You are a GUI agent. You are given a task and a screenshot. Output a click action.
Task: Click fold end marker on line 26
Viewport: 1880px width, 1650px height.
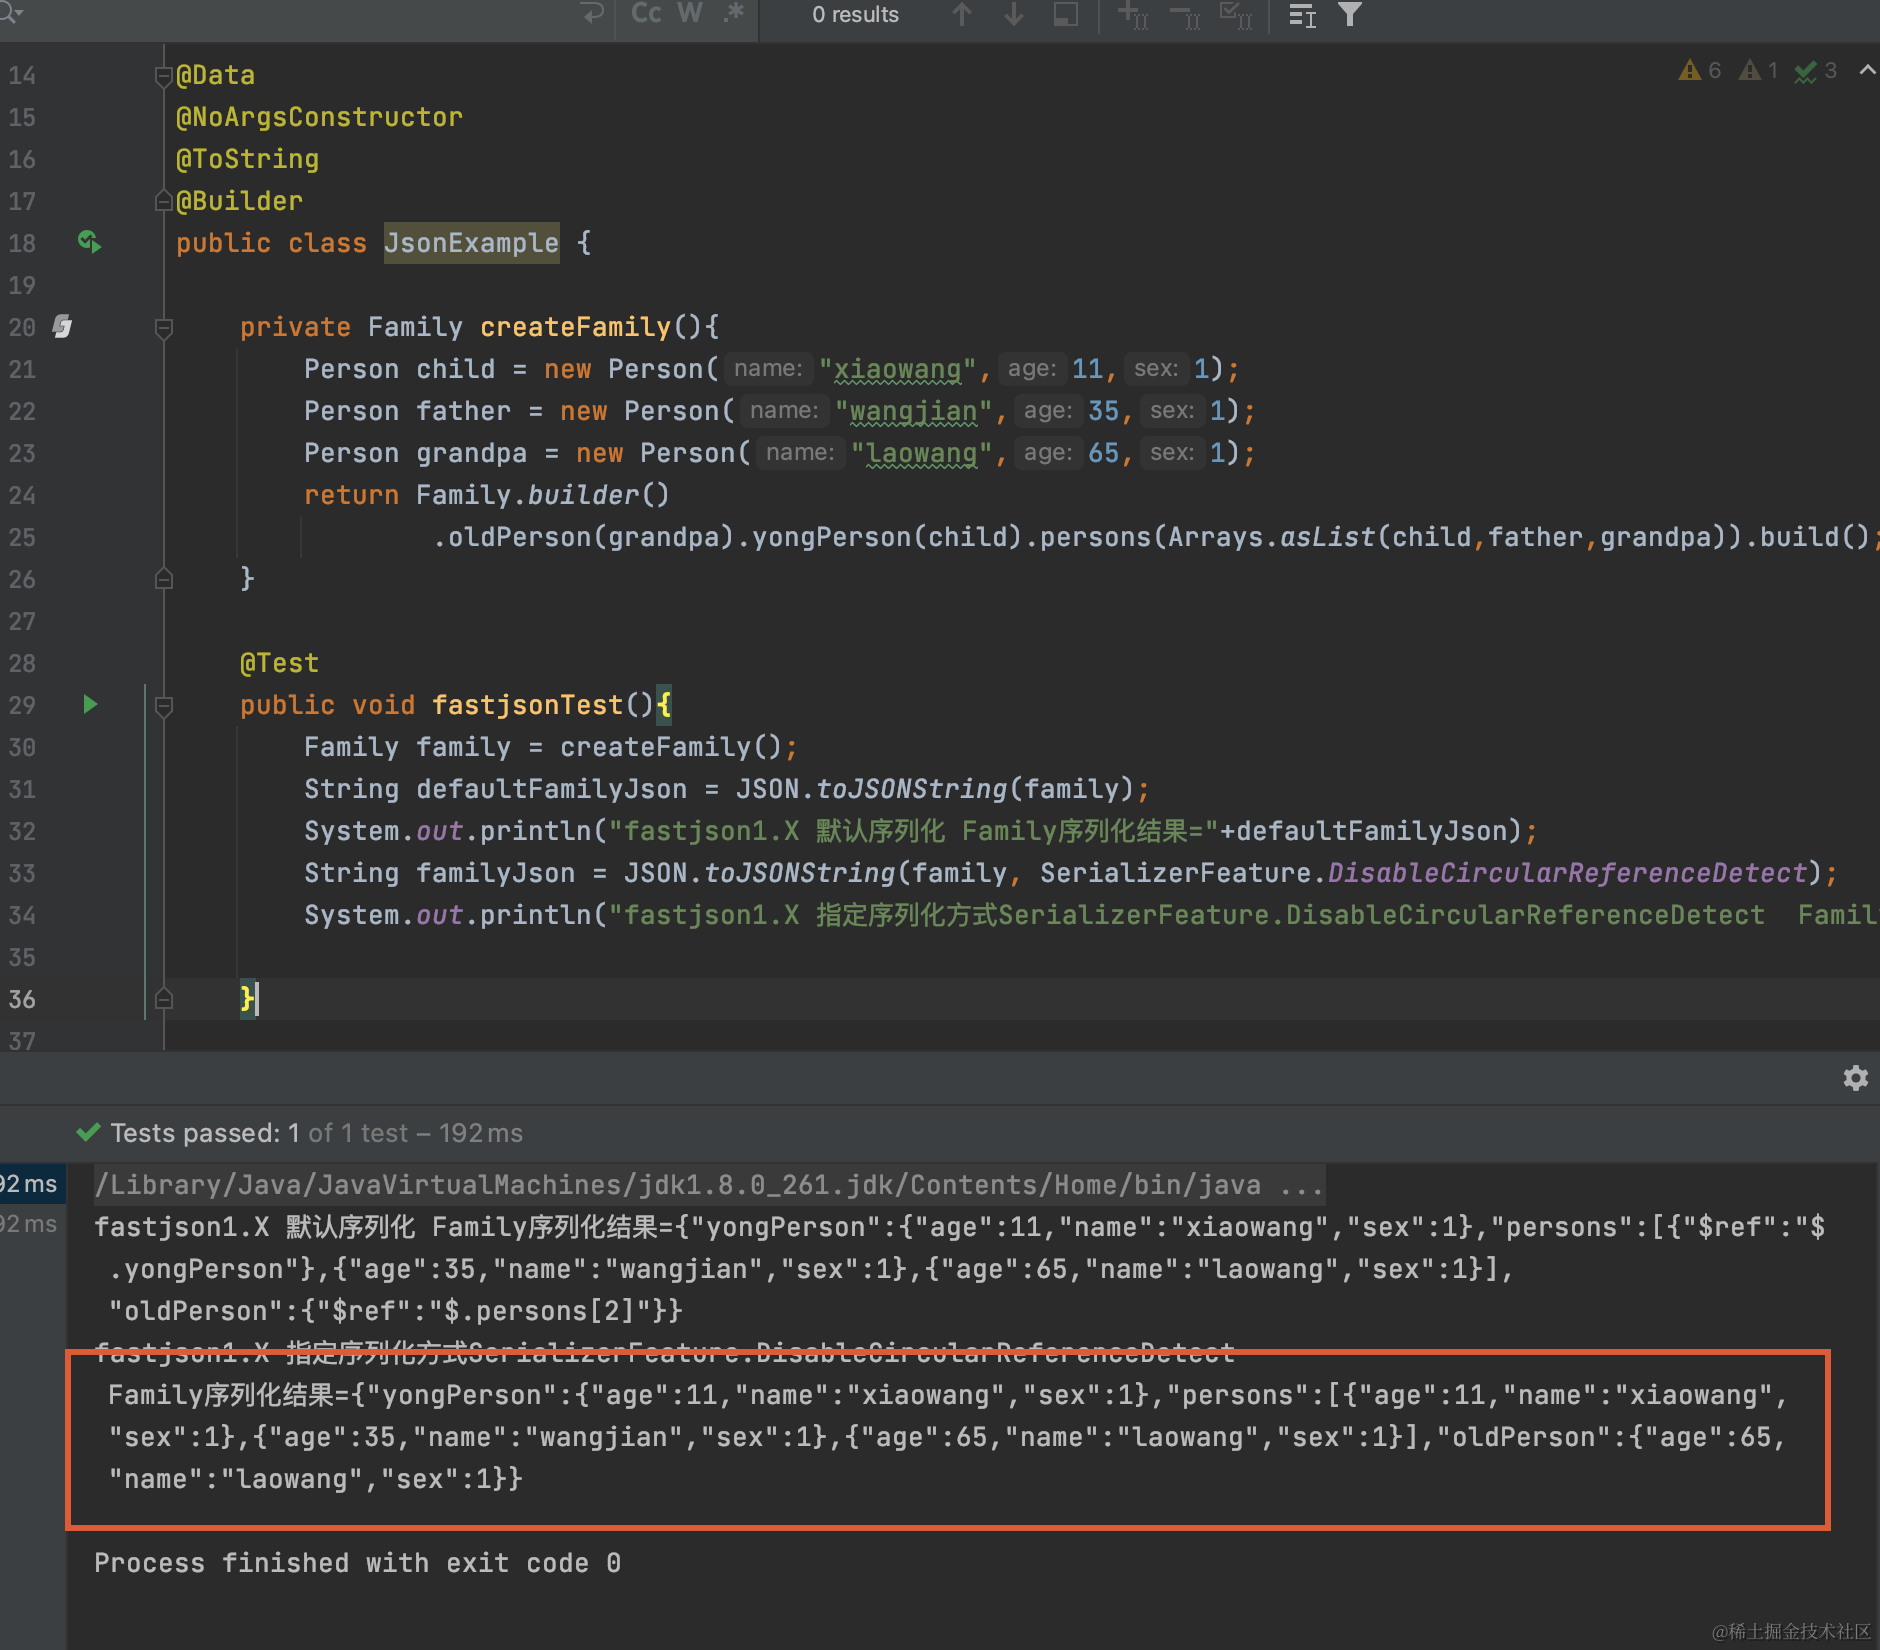164,579
